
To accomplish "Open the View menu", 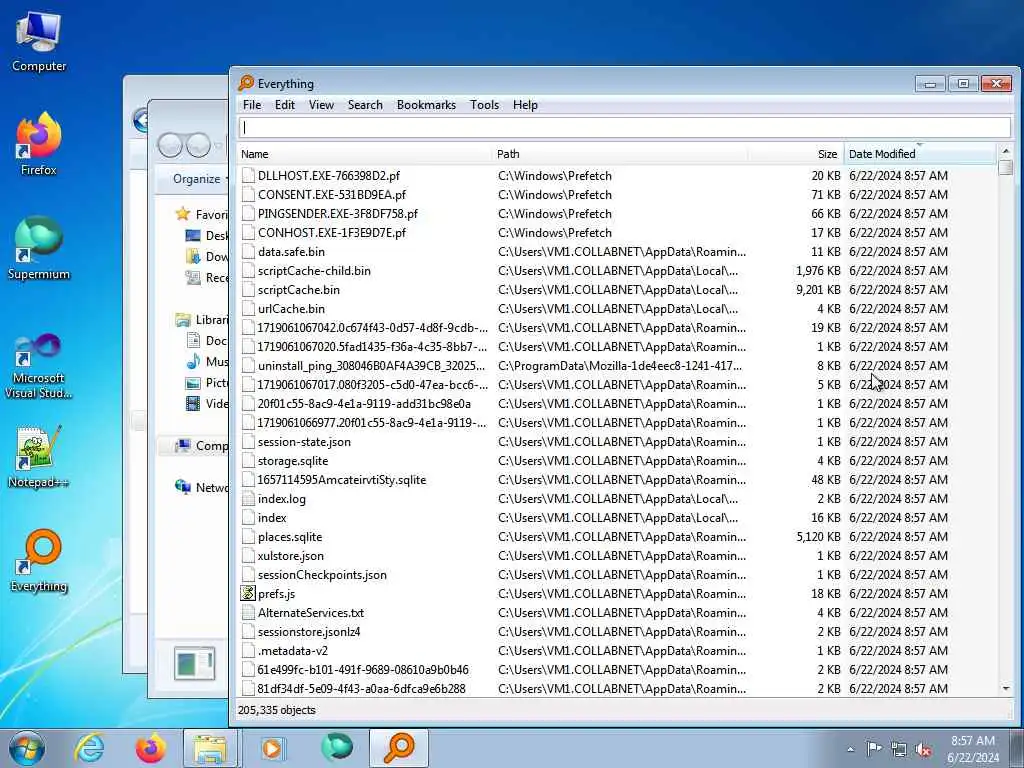I will (321, 104).
